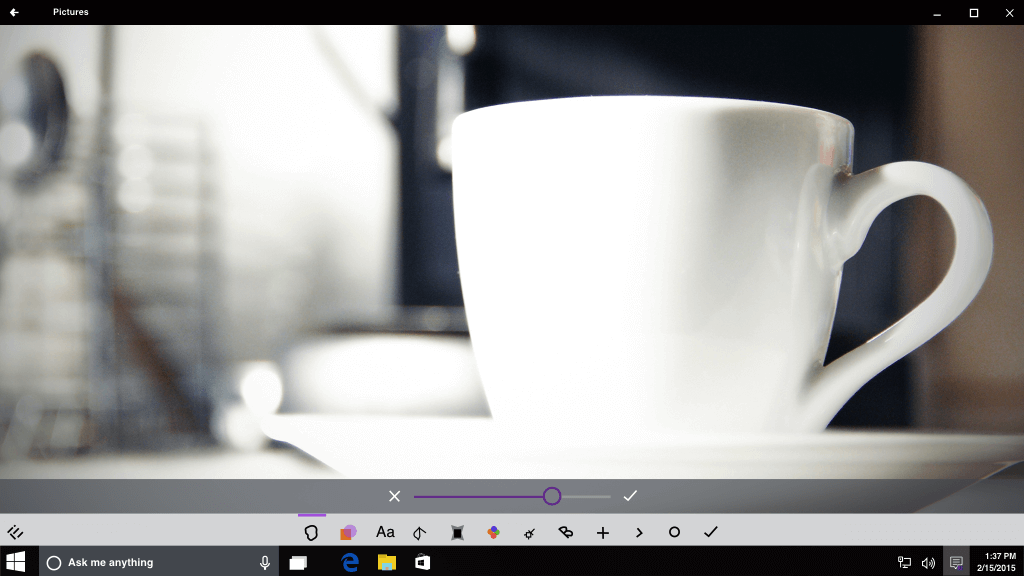Cancel the slider adjustment with the X
The height and width of the screenshot is (576, 1024).
[x=394, y=496]
